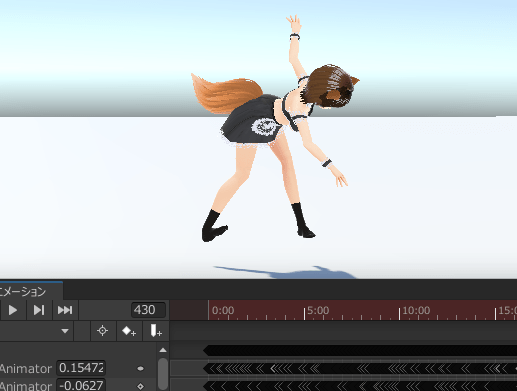Click the property list scrollbar handle
This screenshot has width=517, height=391.
(163, 374)
